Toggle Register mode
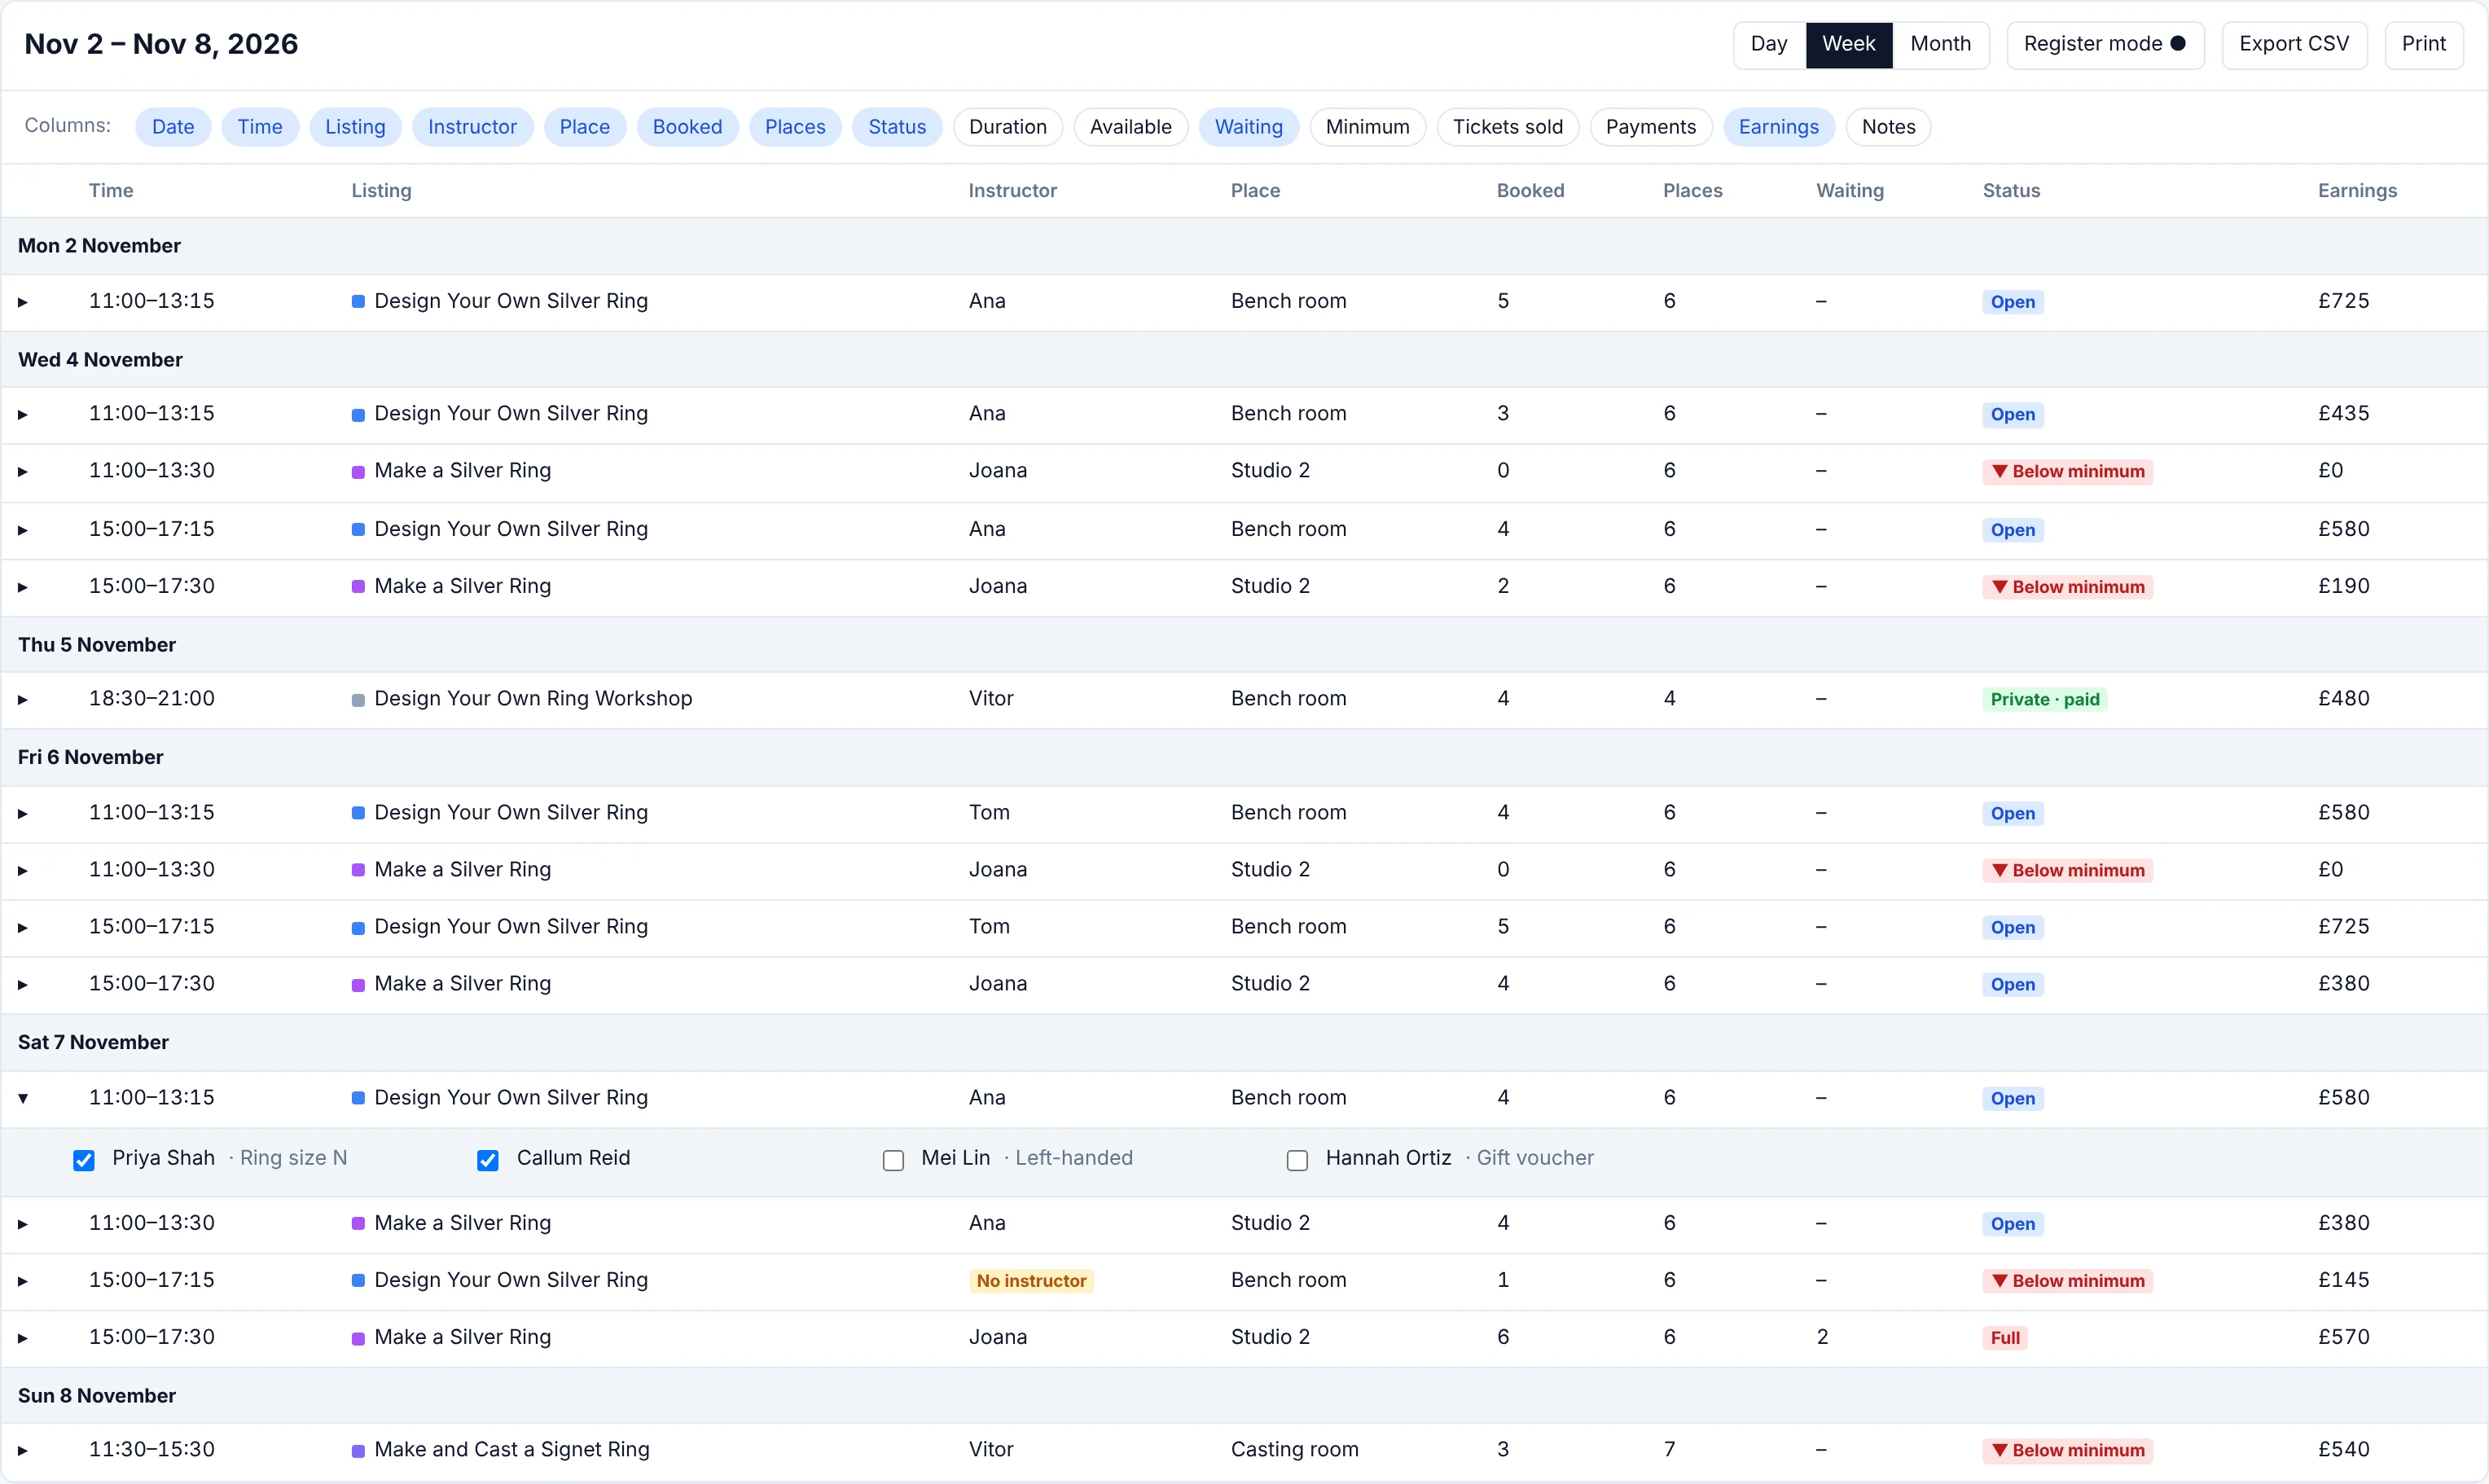Screen dimensions: 2489x1484 pos(2105,44)
